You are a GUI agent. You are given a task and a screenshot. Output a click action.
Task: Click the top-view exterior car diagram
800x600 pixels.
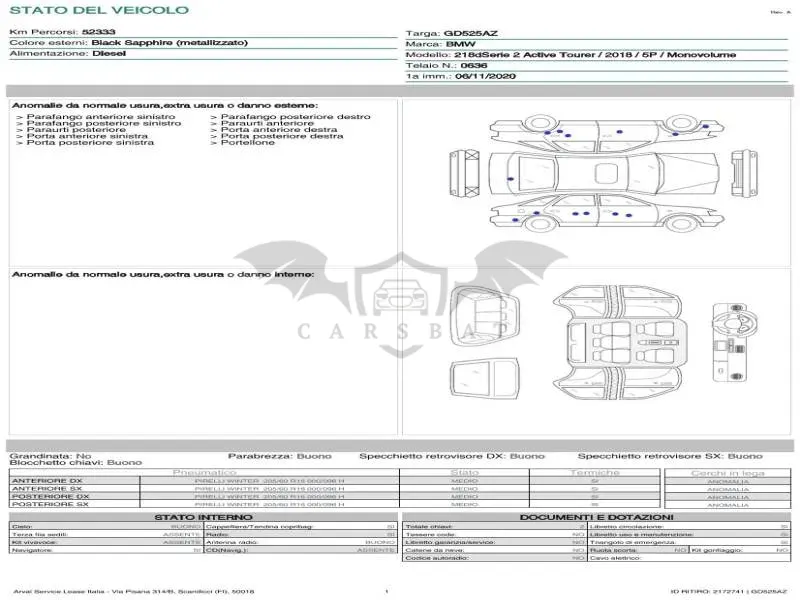(604, 173)
